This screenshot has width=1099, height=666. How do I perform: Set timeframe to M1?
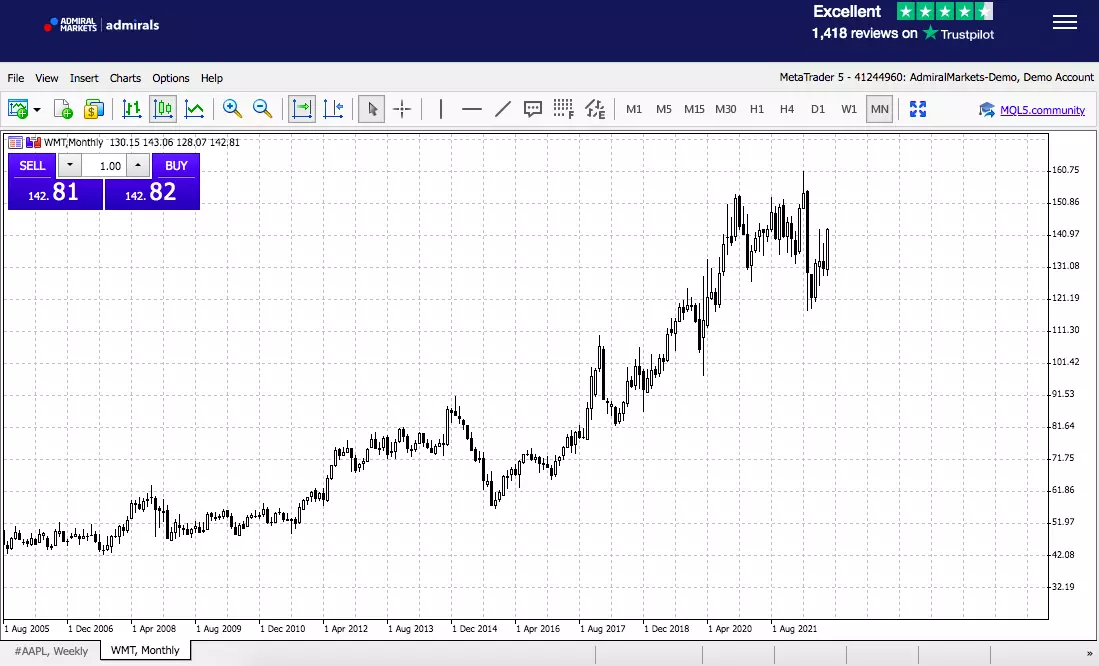[x=634, y=109]
